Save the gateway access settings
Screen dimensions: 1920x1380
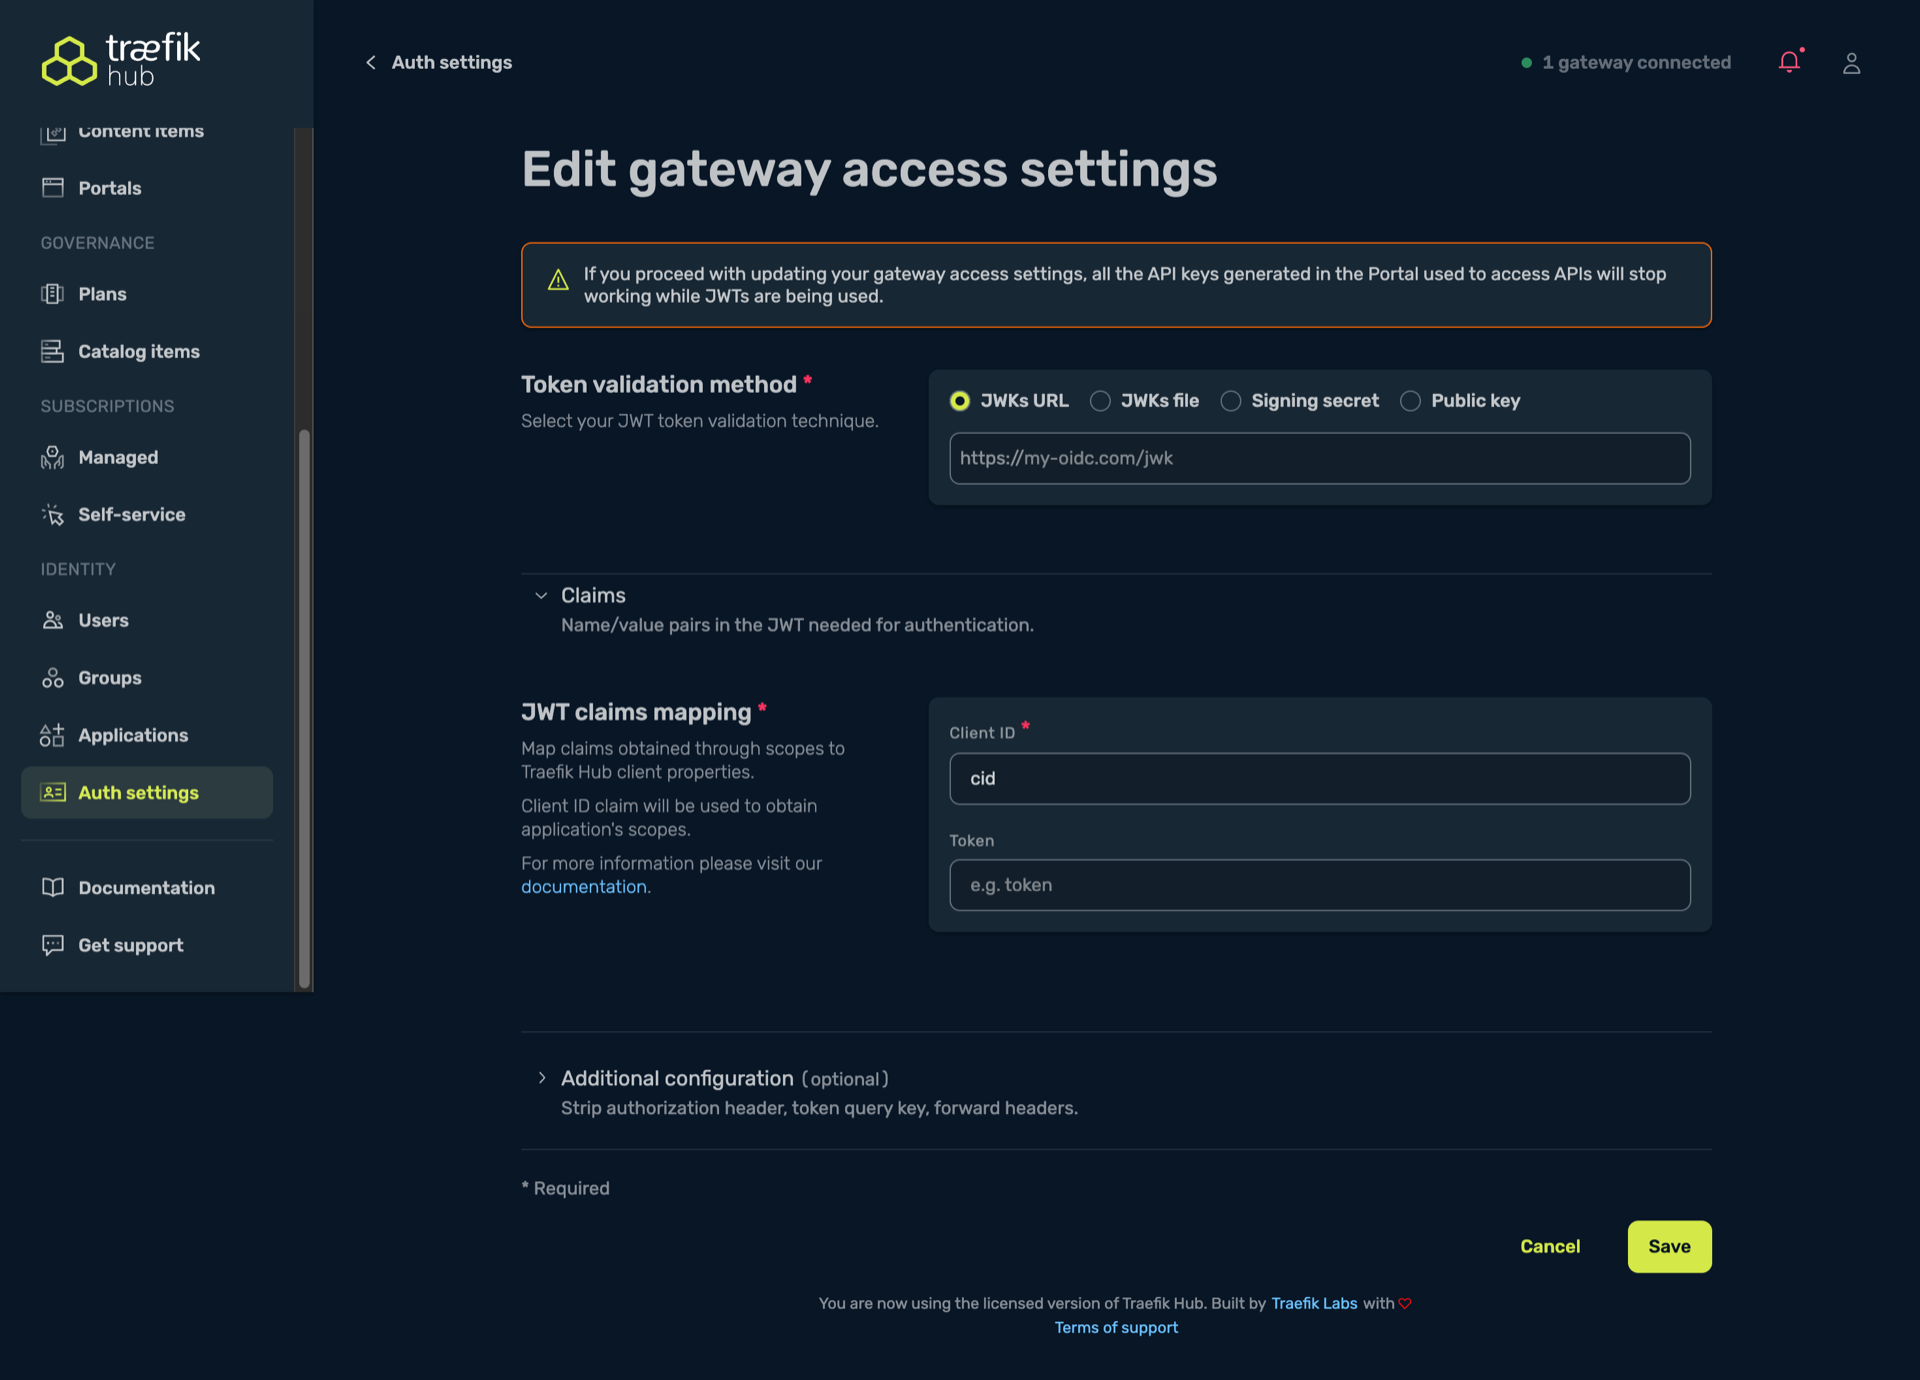pyautogui.click(x=1669, y=1246)
